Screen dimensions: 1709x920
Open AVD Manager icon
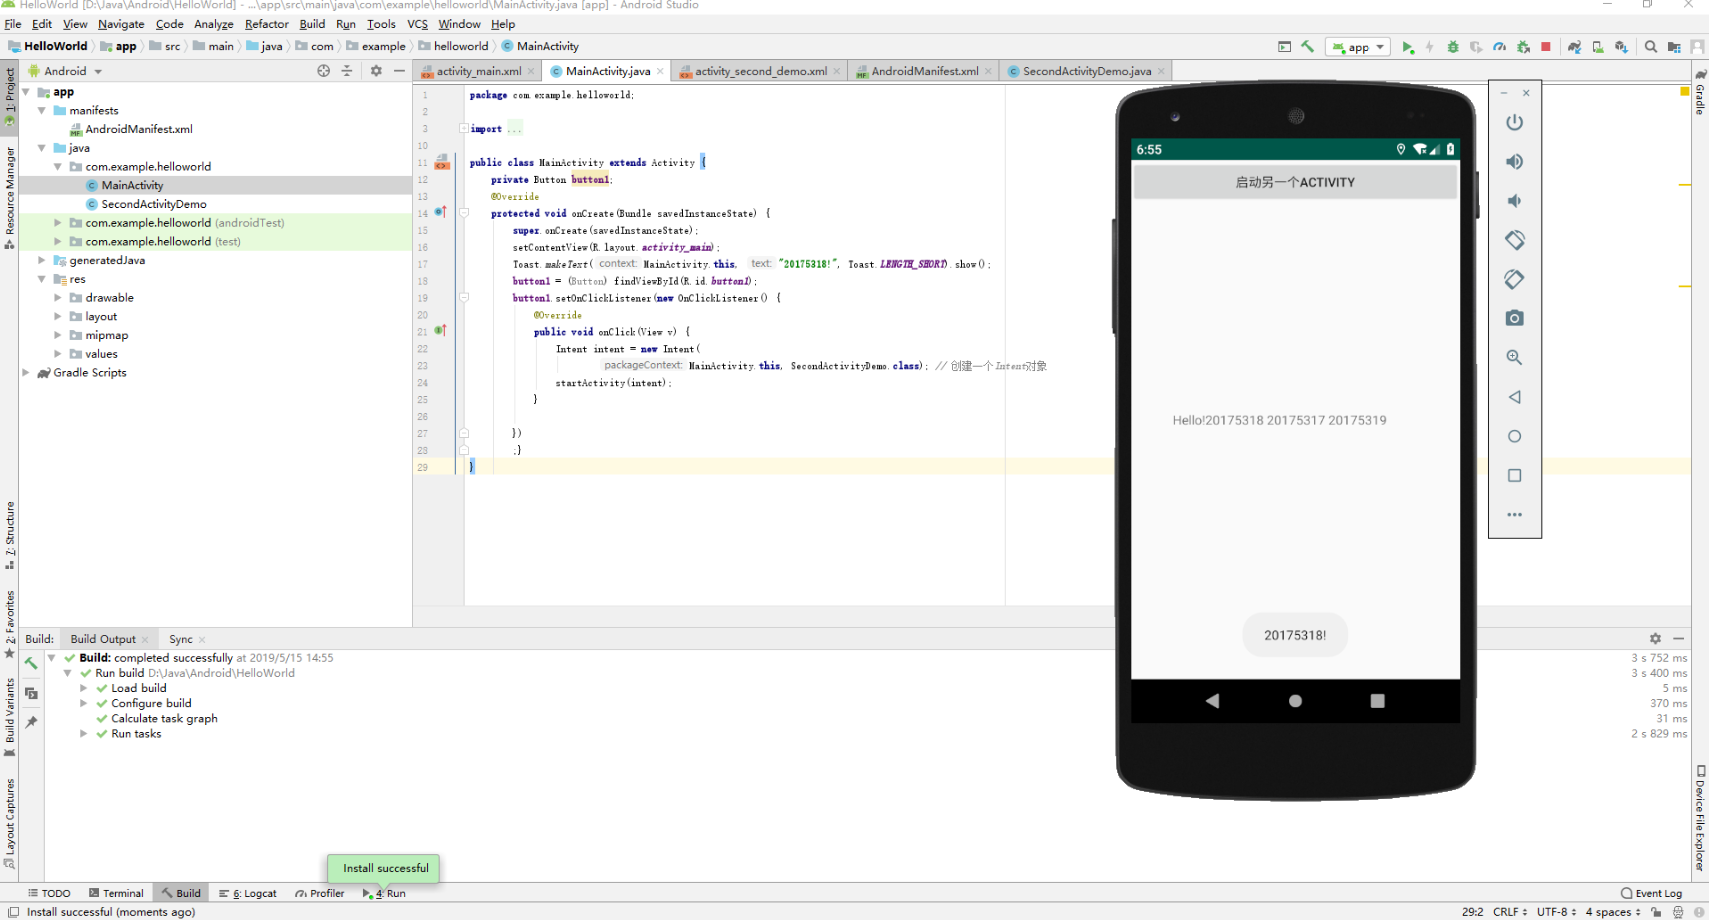point(1598,47)
